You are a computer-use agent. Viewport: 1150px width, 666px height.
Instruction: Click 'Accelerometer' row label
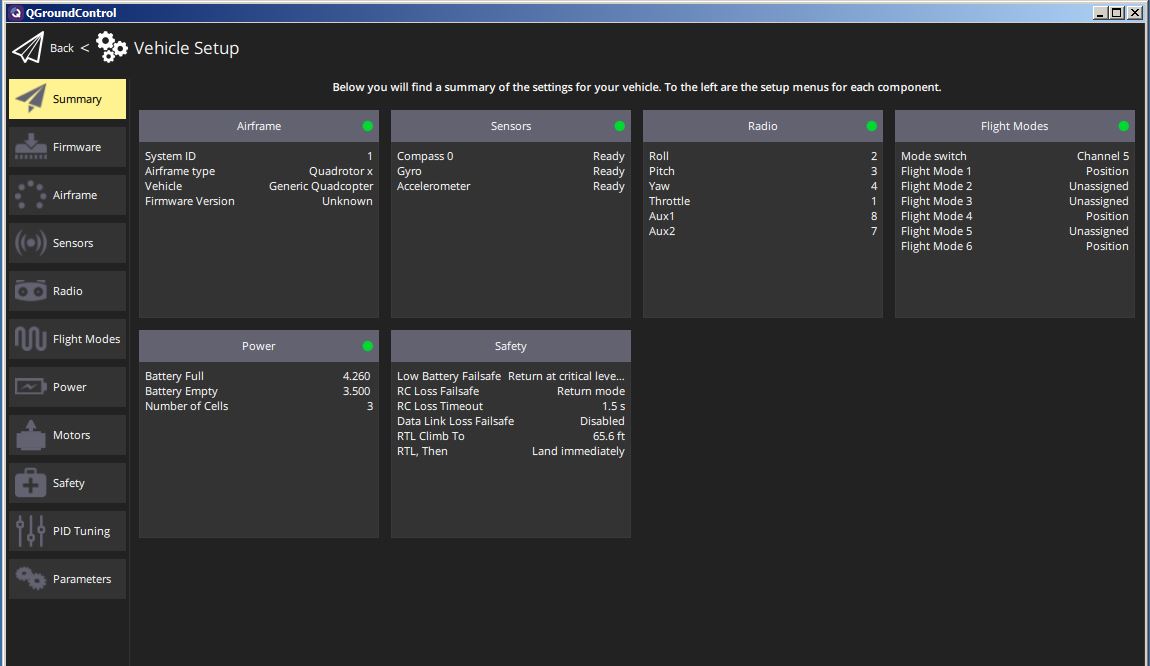coord(433,186)
